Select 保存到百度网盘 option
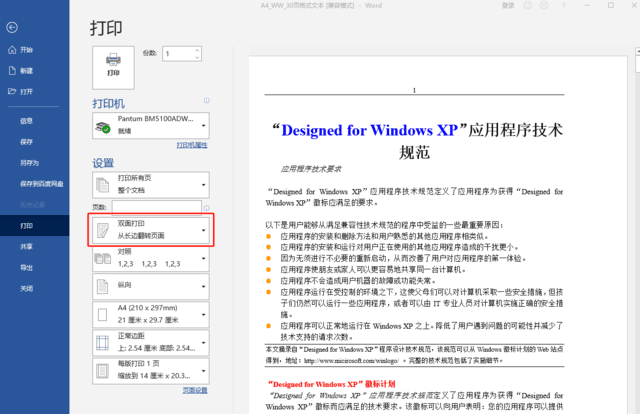 (42, 184)
